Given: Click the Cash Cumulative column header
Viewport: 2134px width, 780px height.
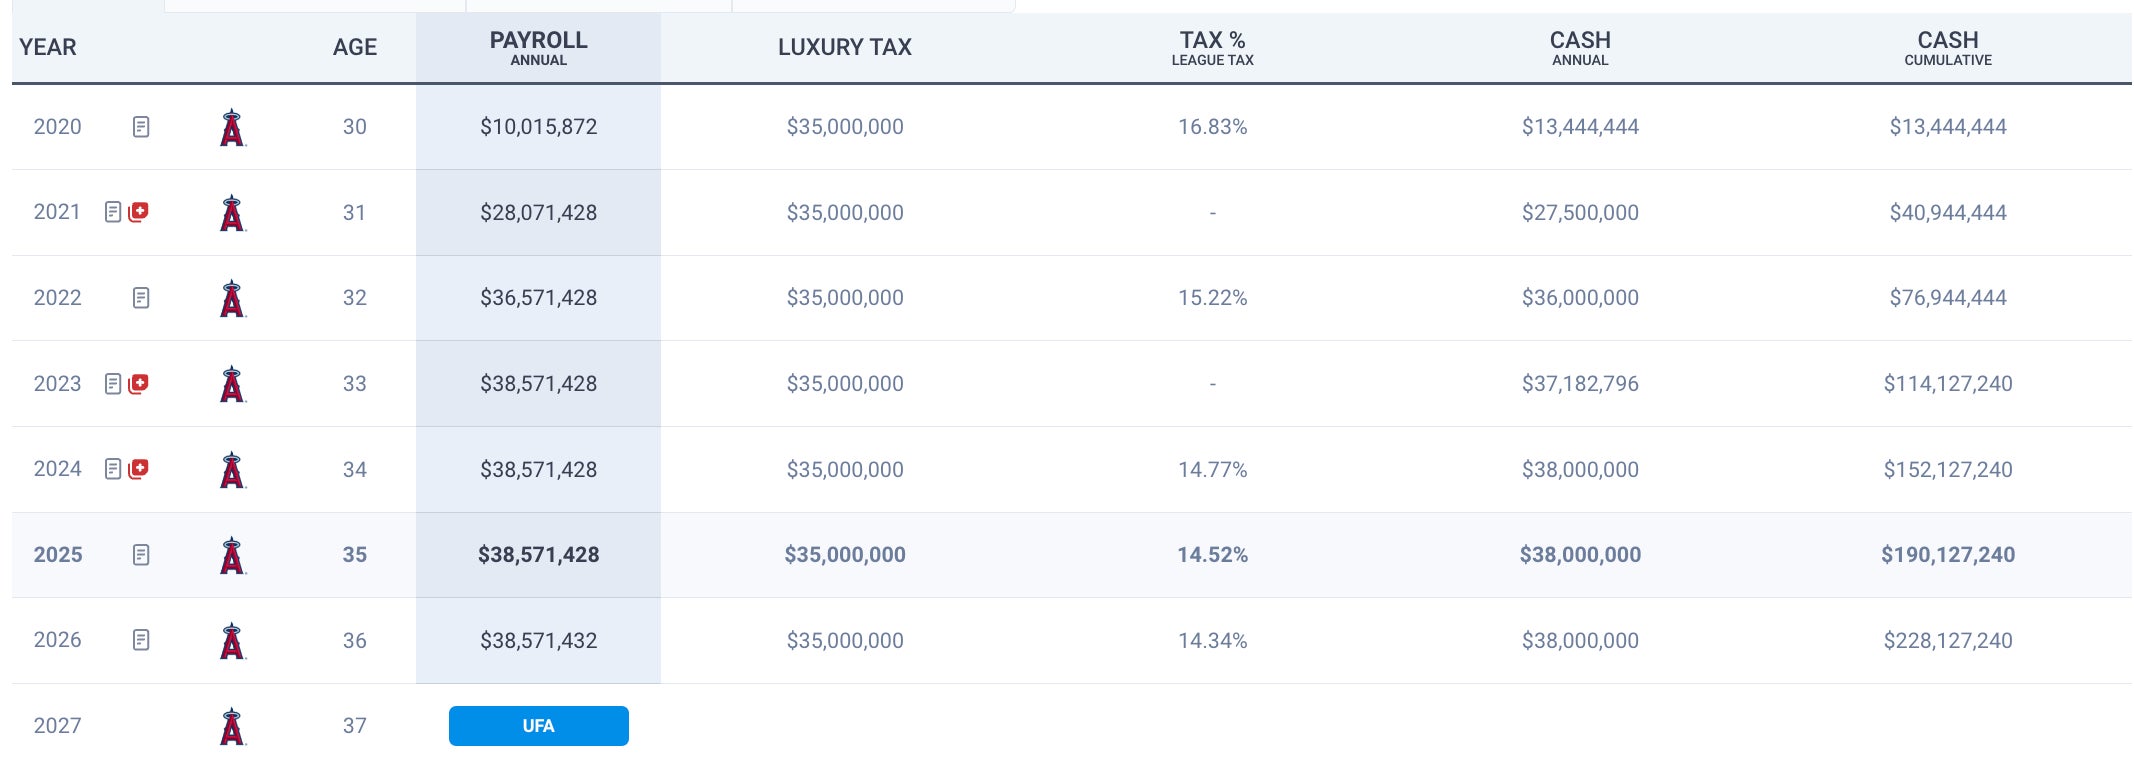Looking at the screenshot, I should [x=1947, y=47].
